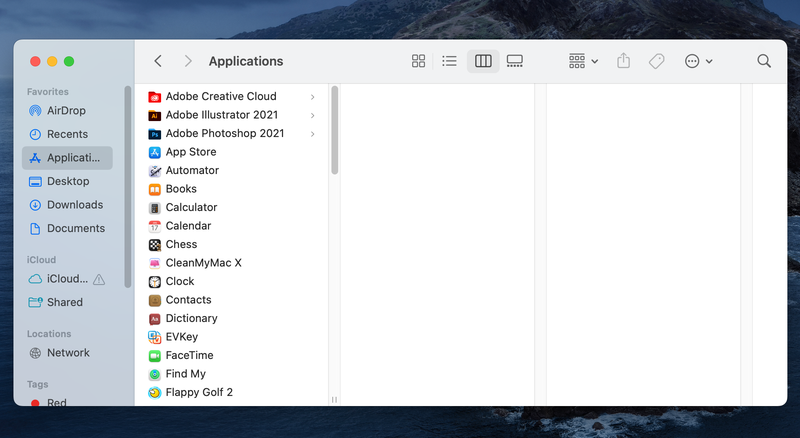Image resolution: width=800 pixels, height=438 pixels.
Task: Select the "Adobe Photoshop 2021" name text
Action: 225,133
